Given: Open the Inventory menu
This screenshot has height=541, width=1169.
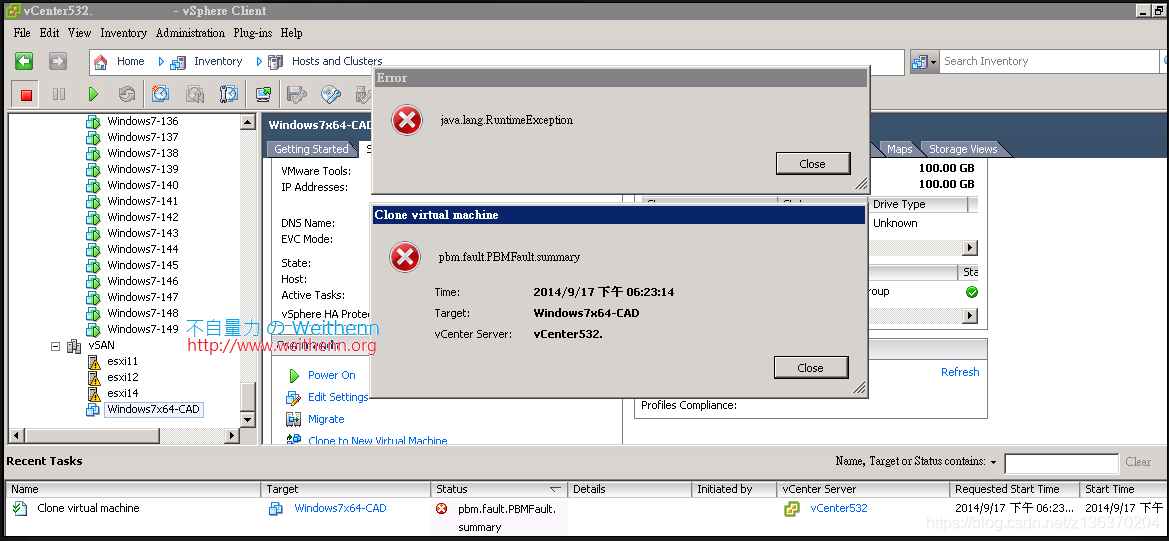Looking at the screenshot, I should (124, 33).
